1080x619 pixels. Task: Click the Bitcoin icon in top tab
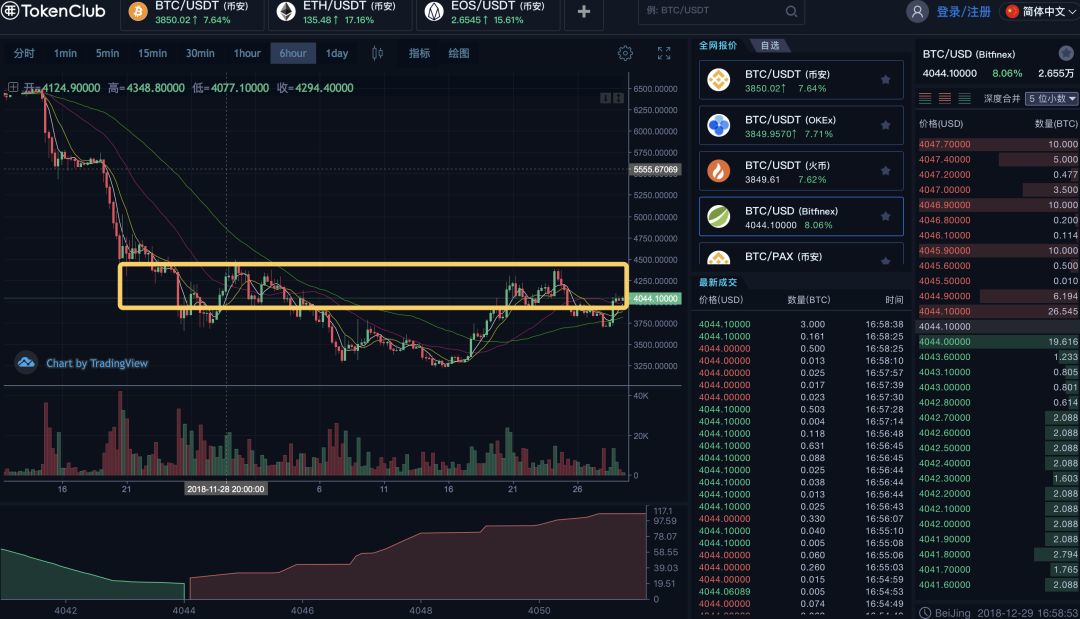[x=138, y=12]
